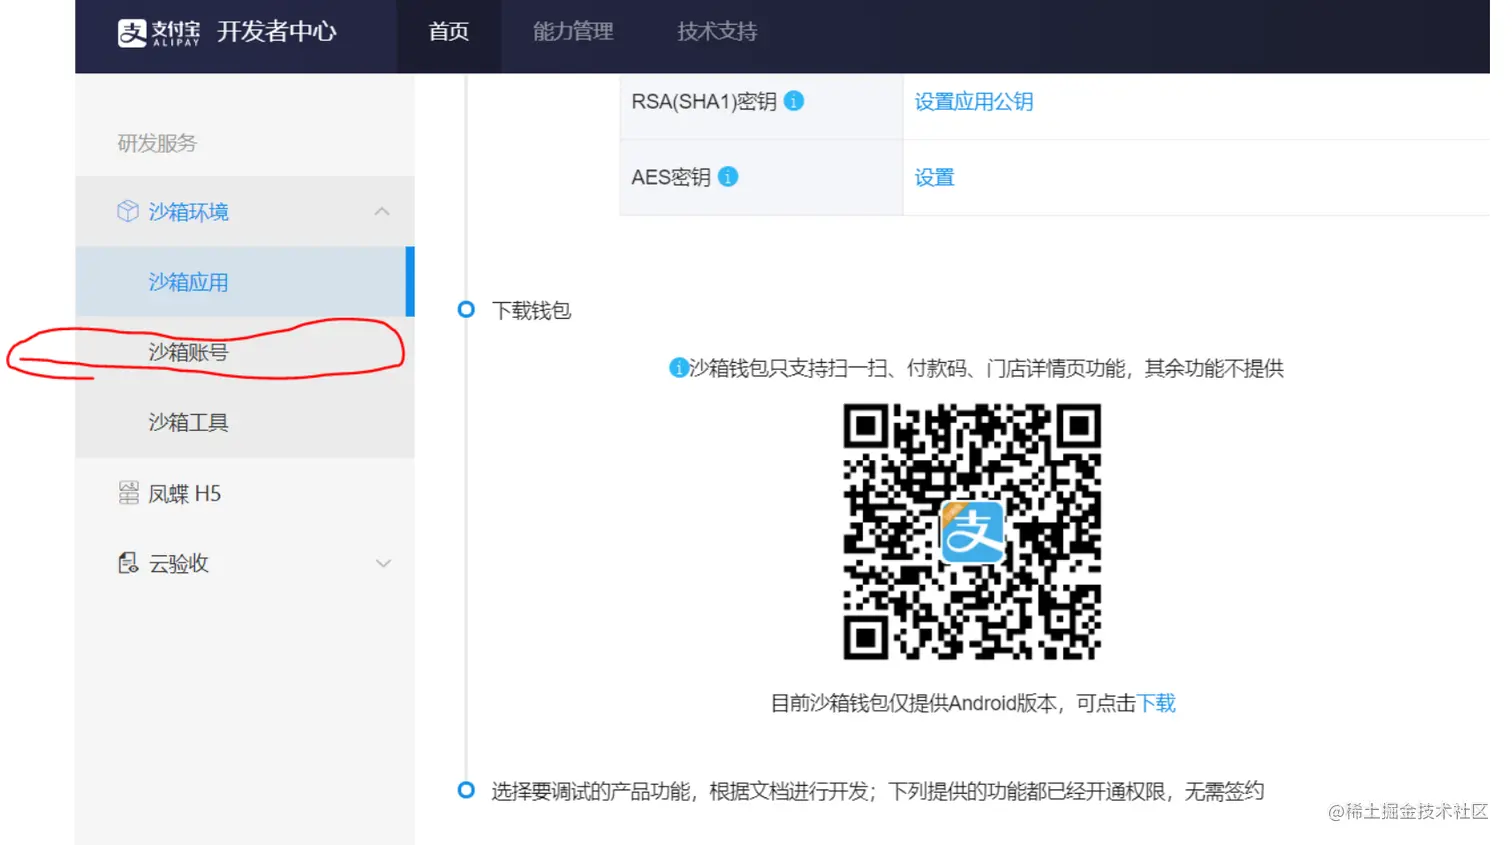The image size is (1512, 845).
Task: Click the 开发者中心 title text
Action: [x=277, y=32]
